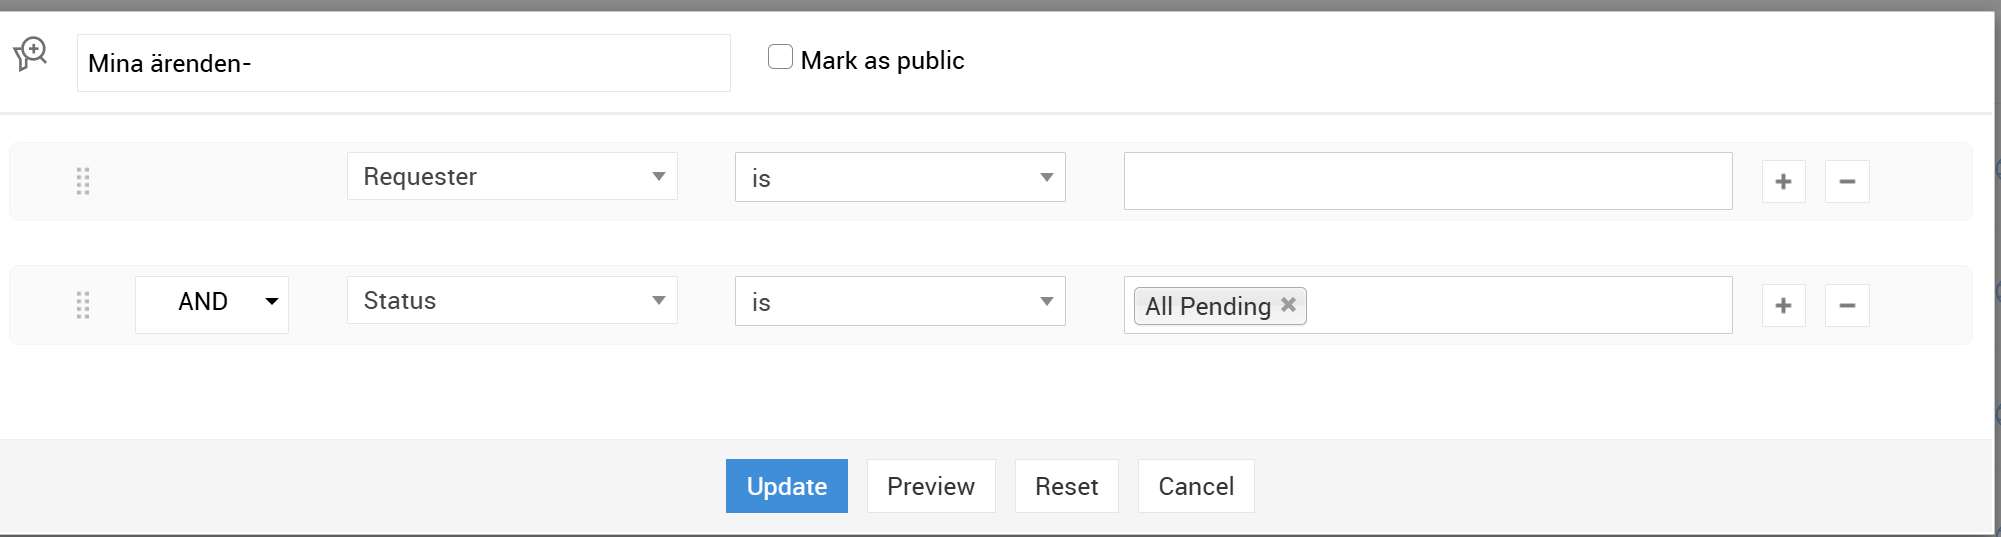Remove the Status criterion row

(1847, 306)
